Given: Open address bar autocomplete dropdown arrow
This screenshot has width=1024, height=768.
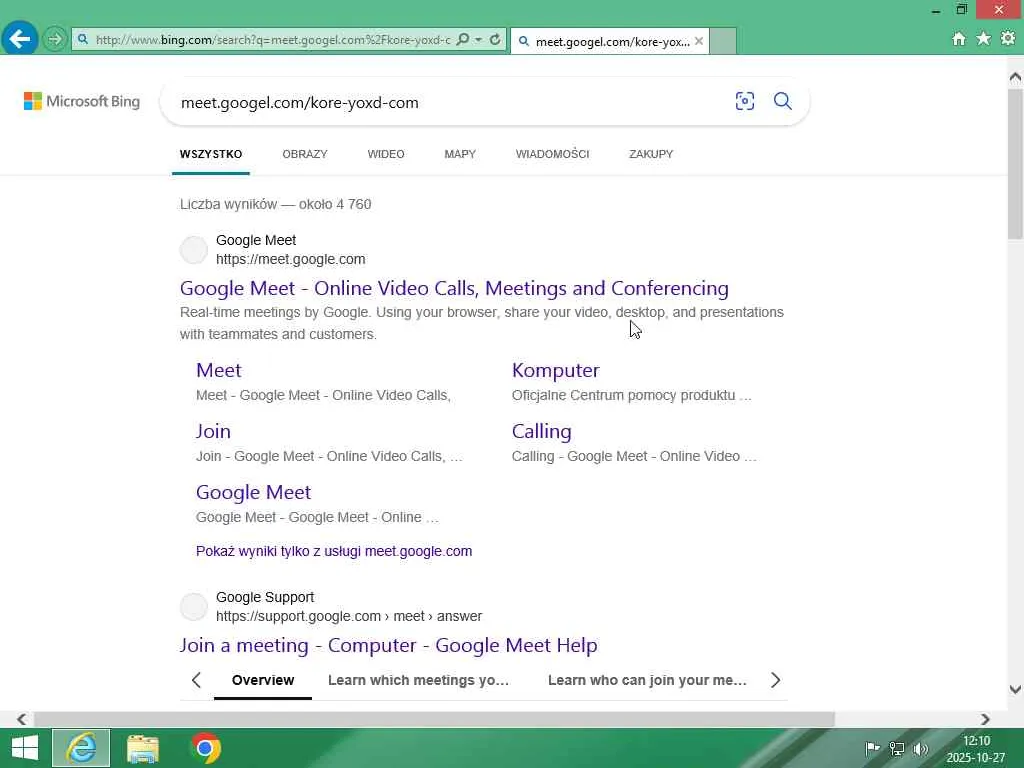Looking at the screenshot, I should click(479, 40).
